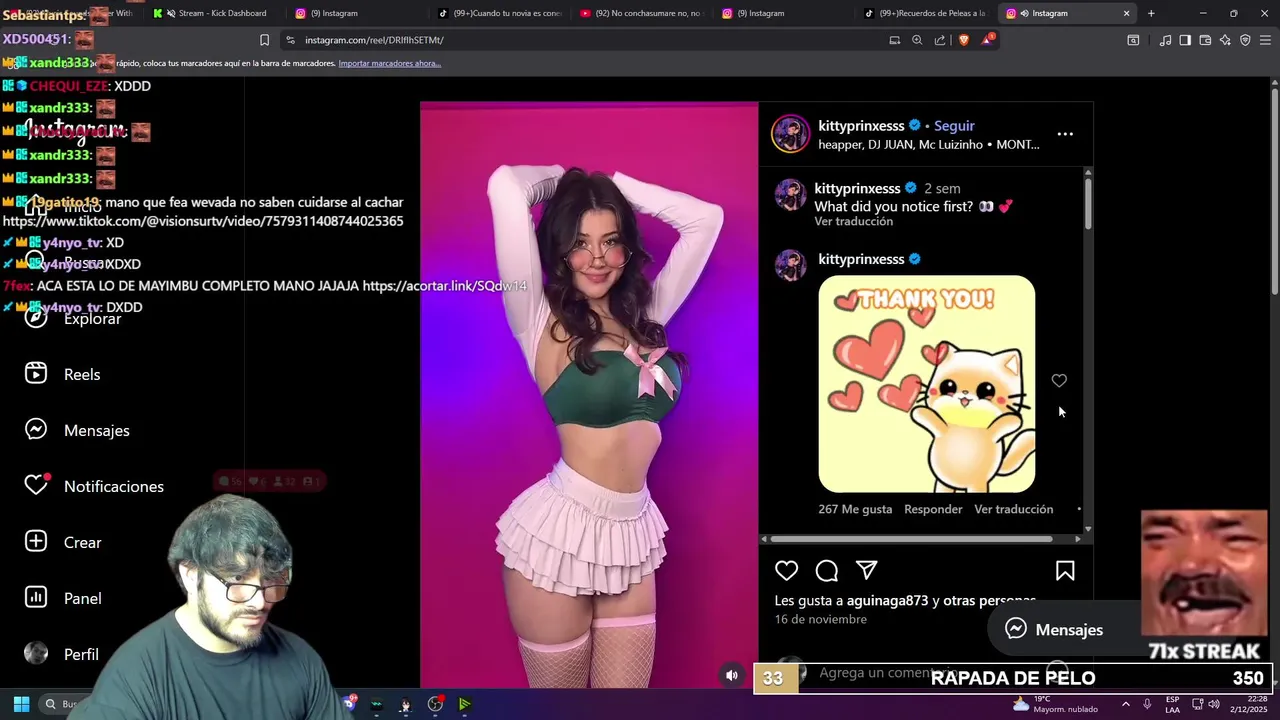Mute the active Instagram tab audio icon
This screenshot has width=1280, height=720.
1025,13
